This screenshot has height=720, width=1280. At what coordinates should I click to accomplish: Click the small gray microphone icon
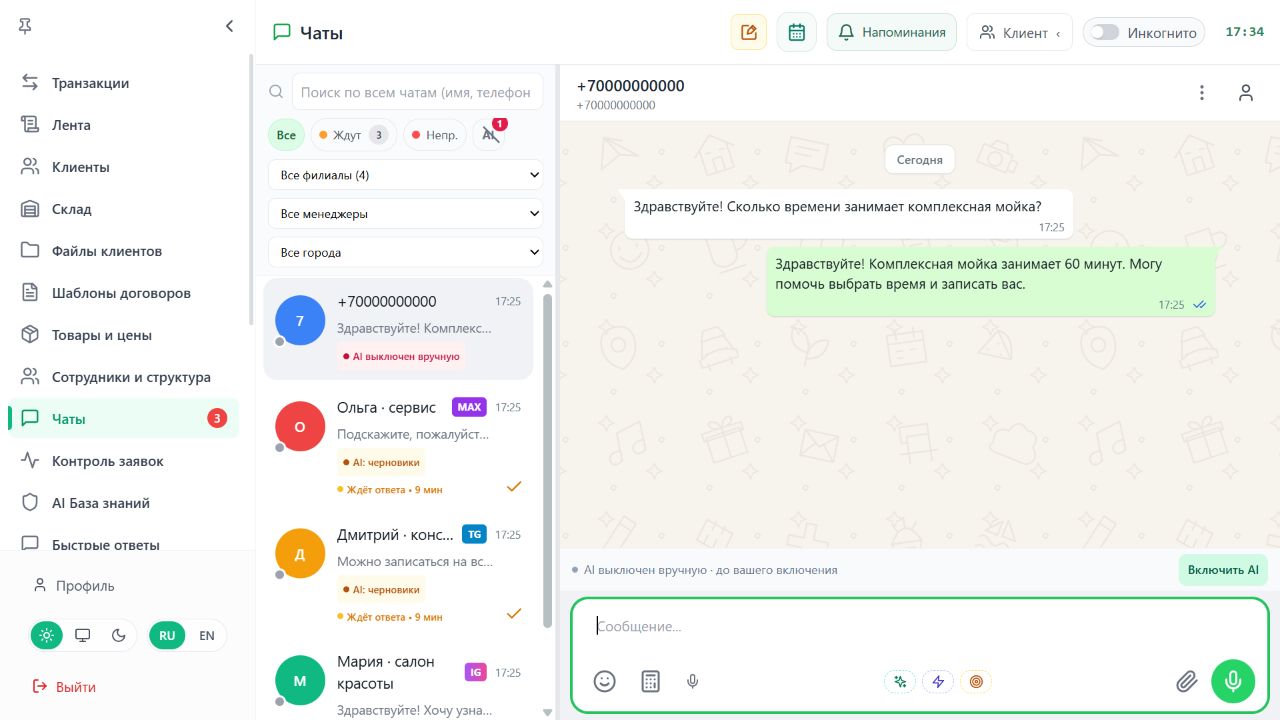coord(692,681)
